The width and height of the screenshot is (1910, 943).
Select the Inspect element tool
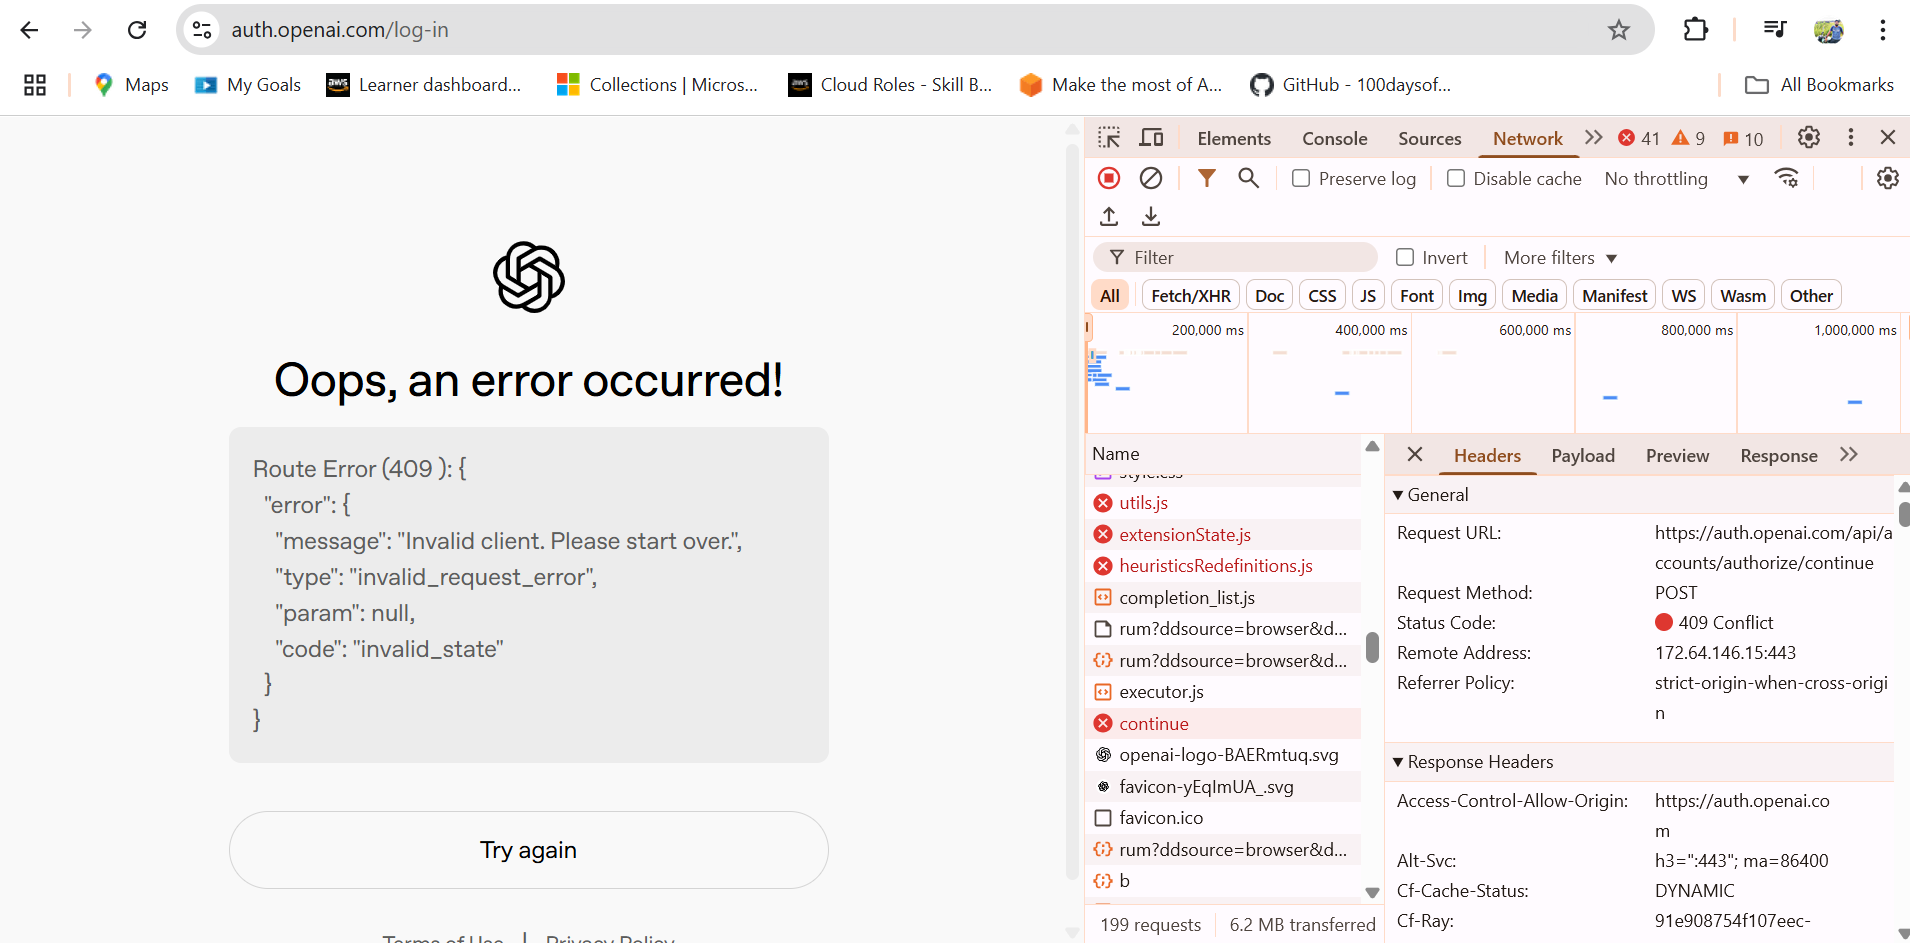click(1110, 137)
